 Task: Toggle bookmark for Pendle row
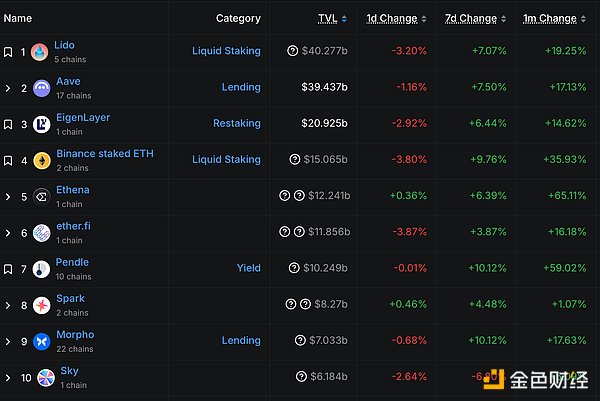pos(8,268)
